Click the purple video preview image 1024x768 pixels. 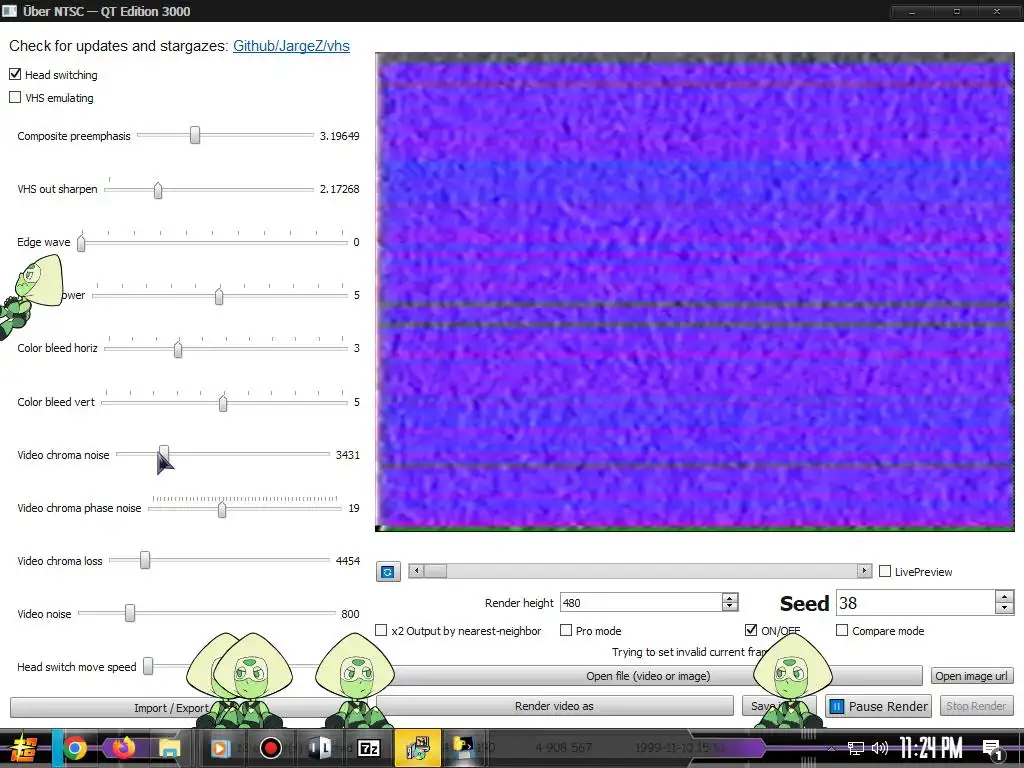coord(695,292)
